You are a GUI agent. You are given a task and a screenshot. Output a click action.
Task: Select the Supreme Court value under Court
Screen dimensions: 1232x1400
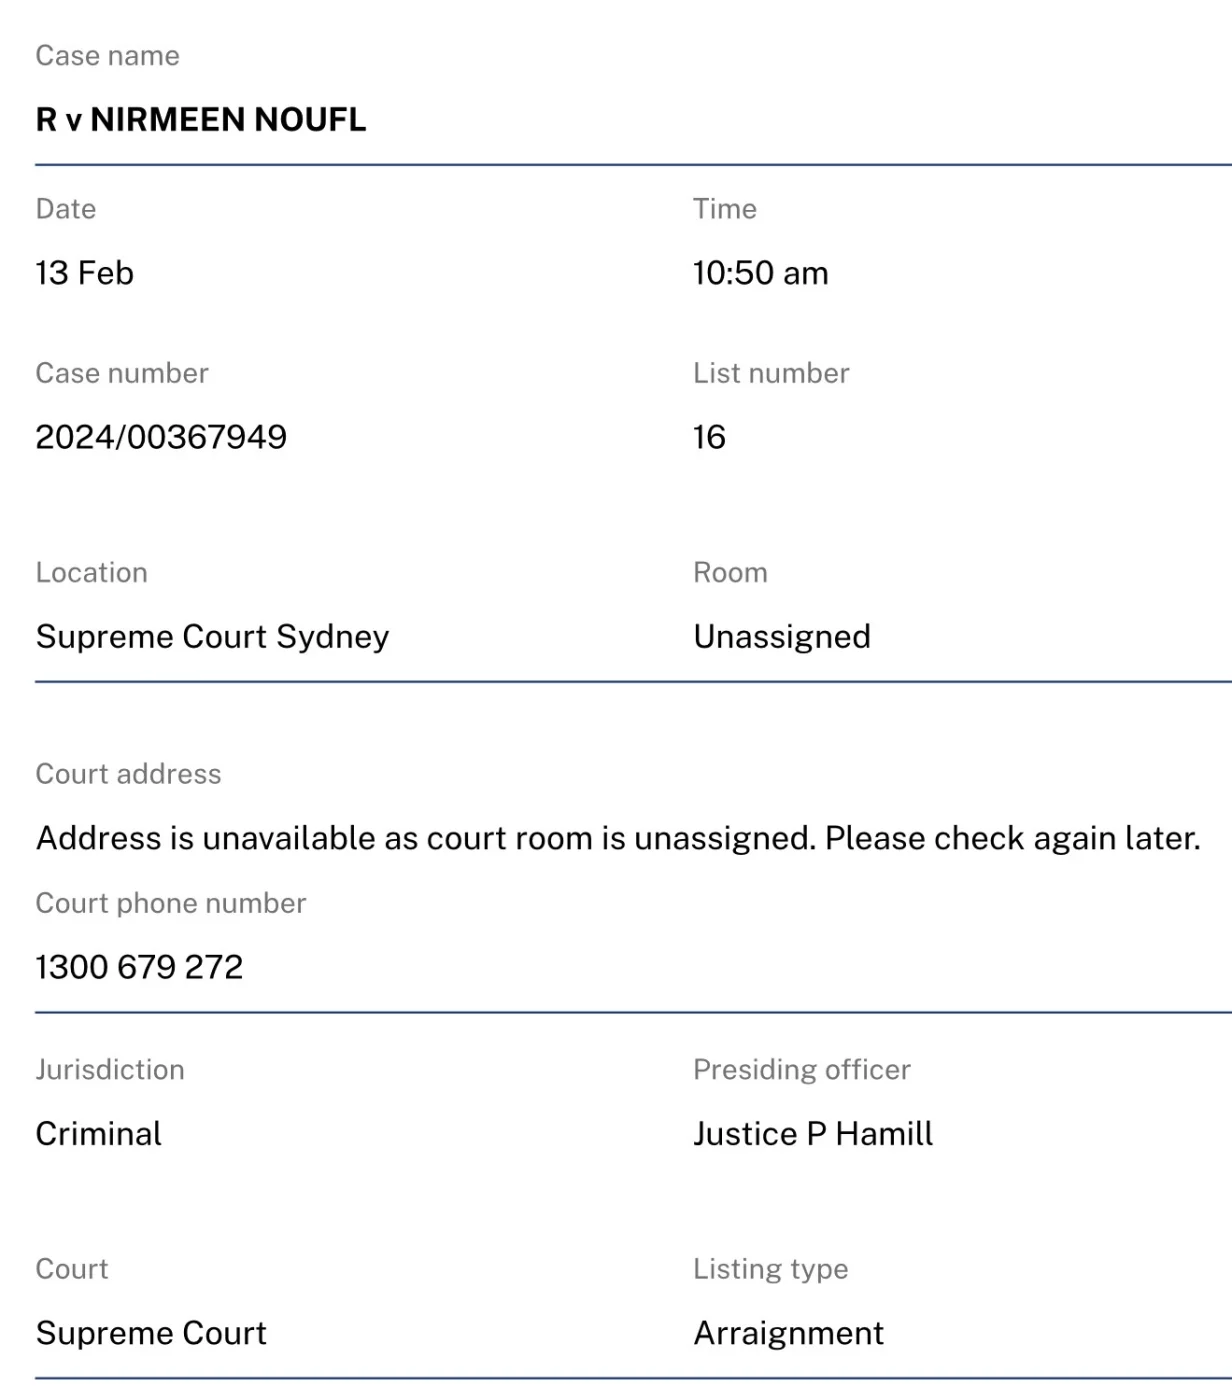[x=151, y=1333]
